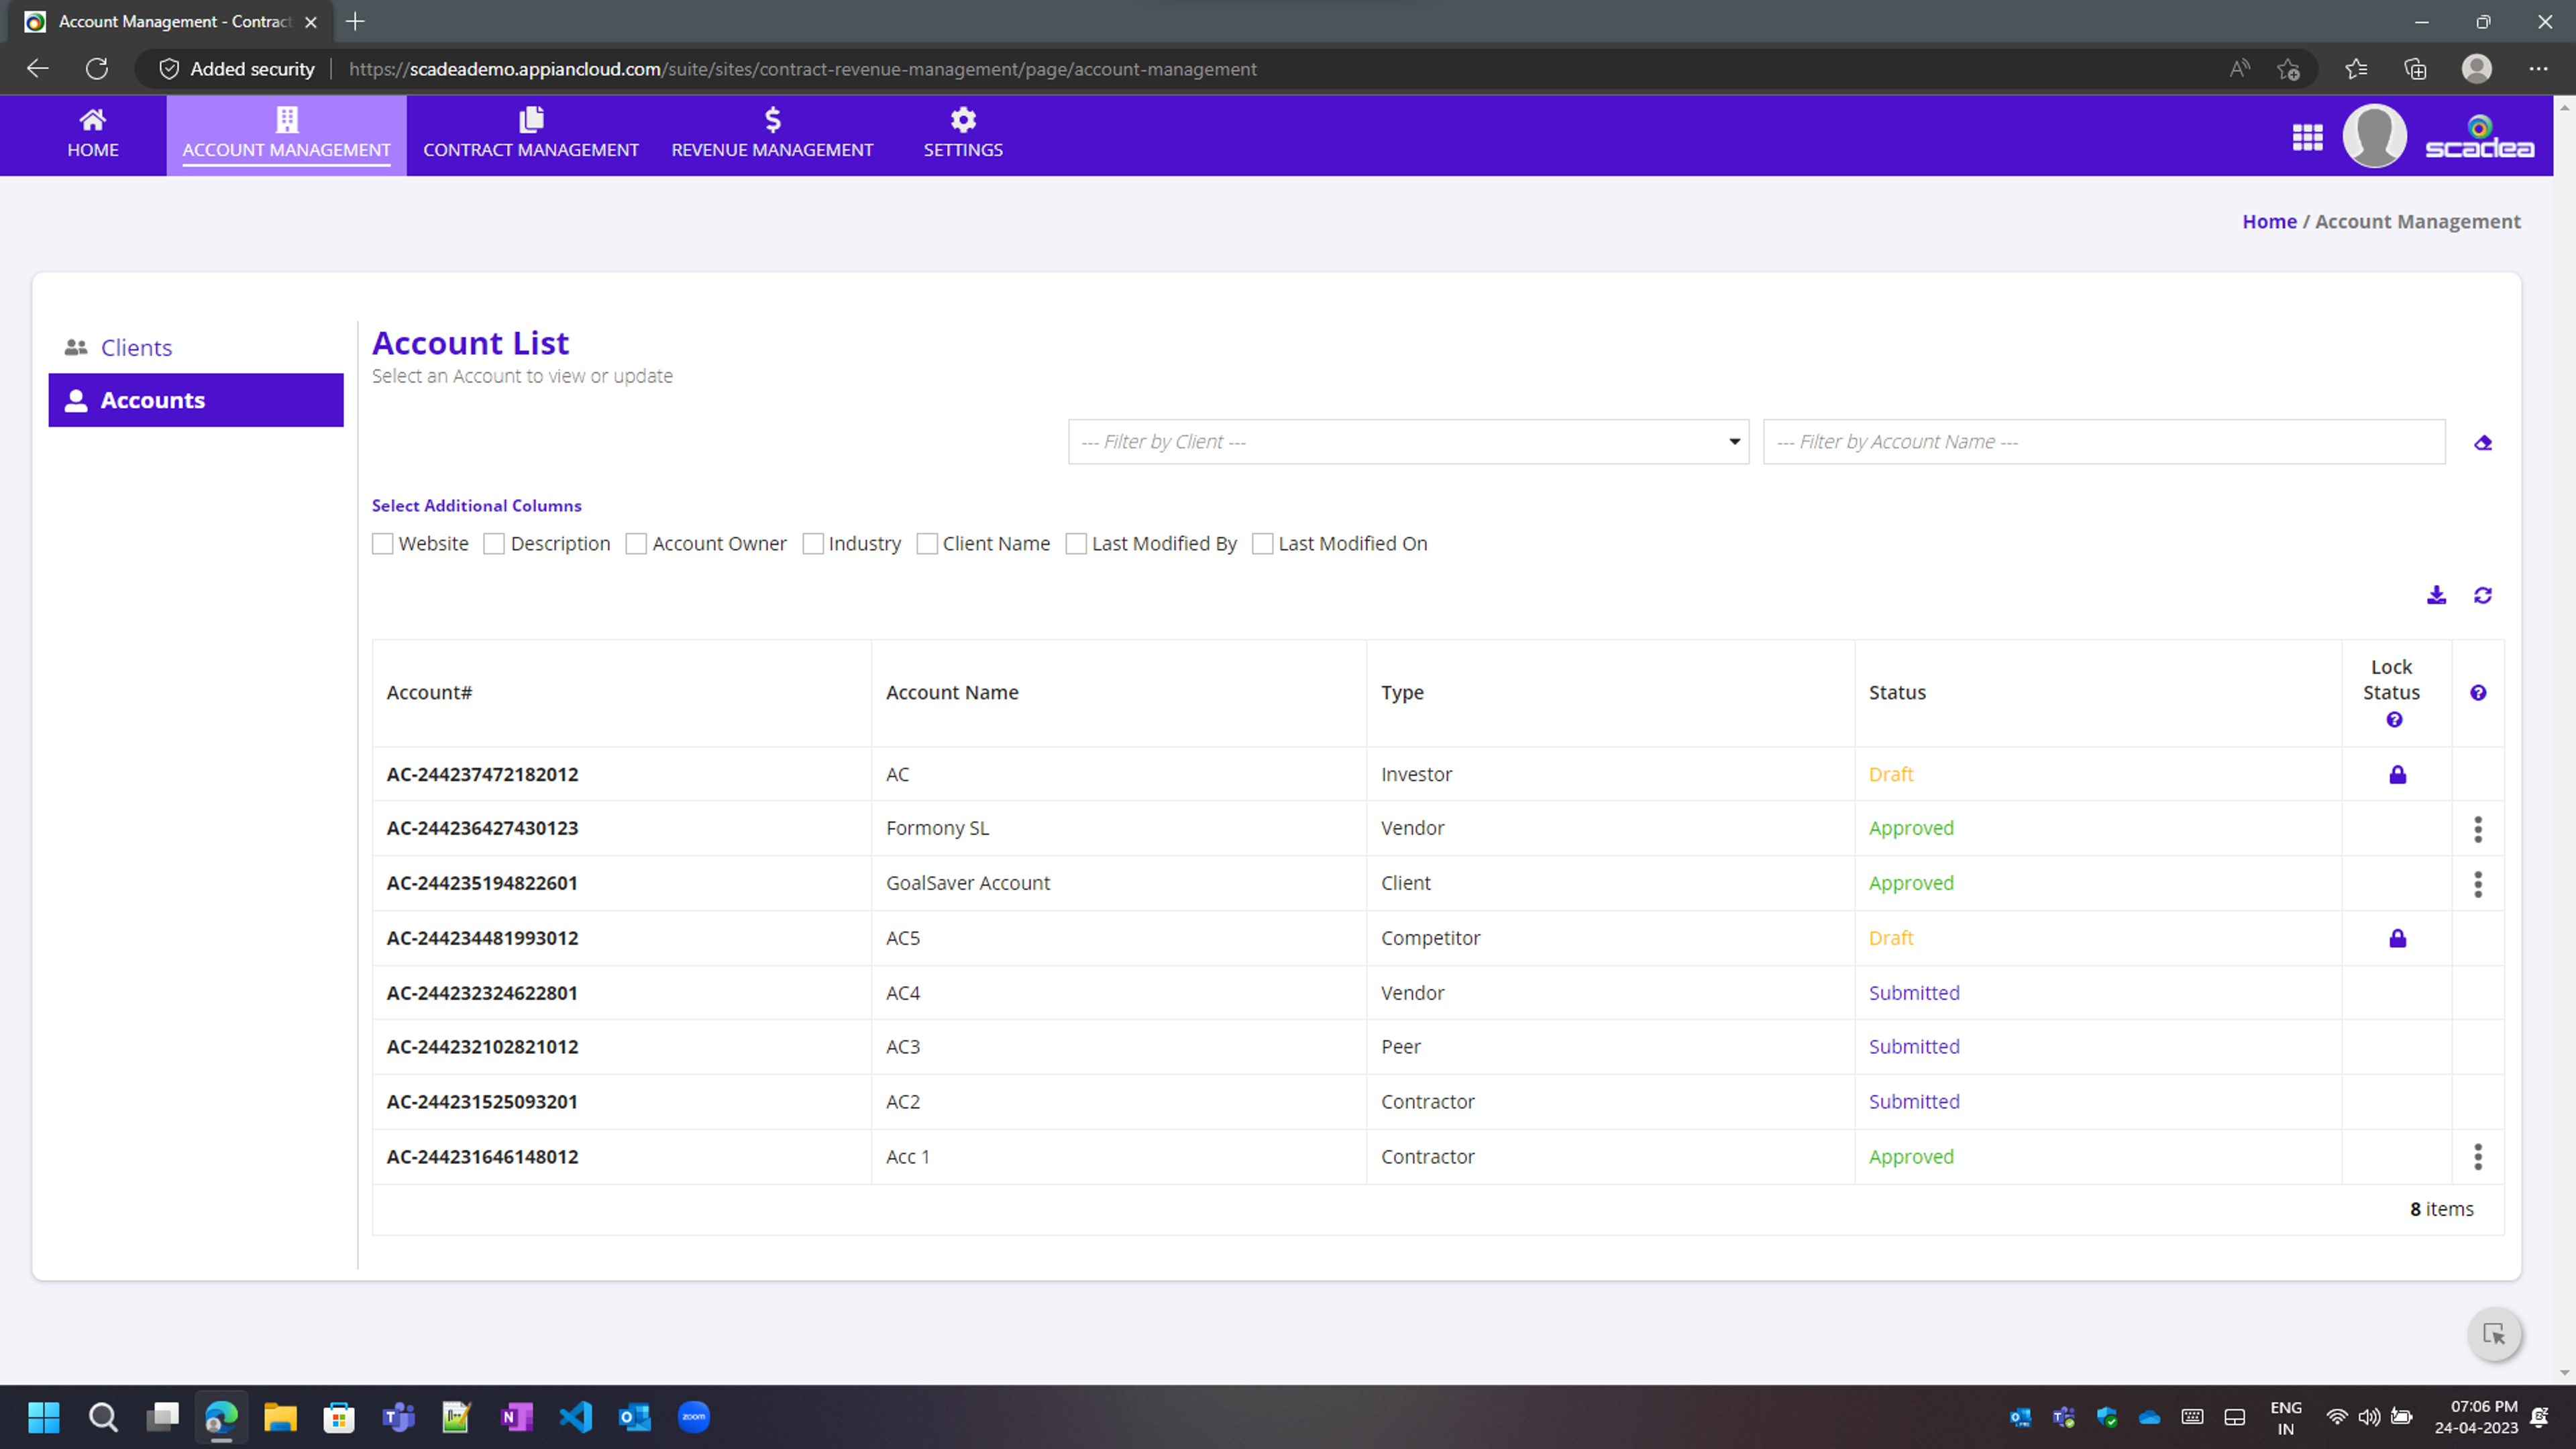Sort by Type column header
The width and height of the screenshot is (2576, 1449).
point(1402,693)
